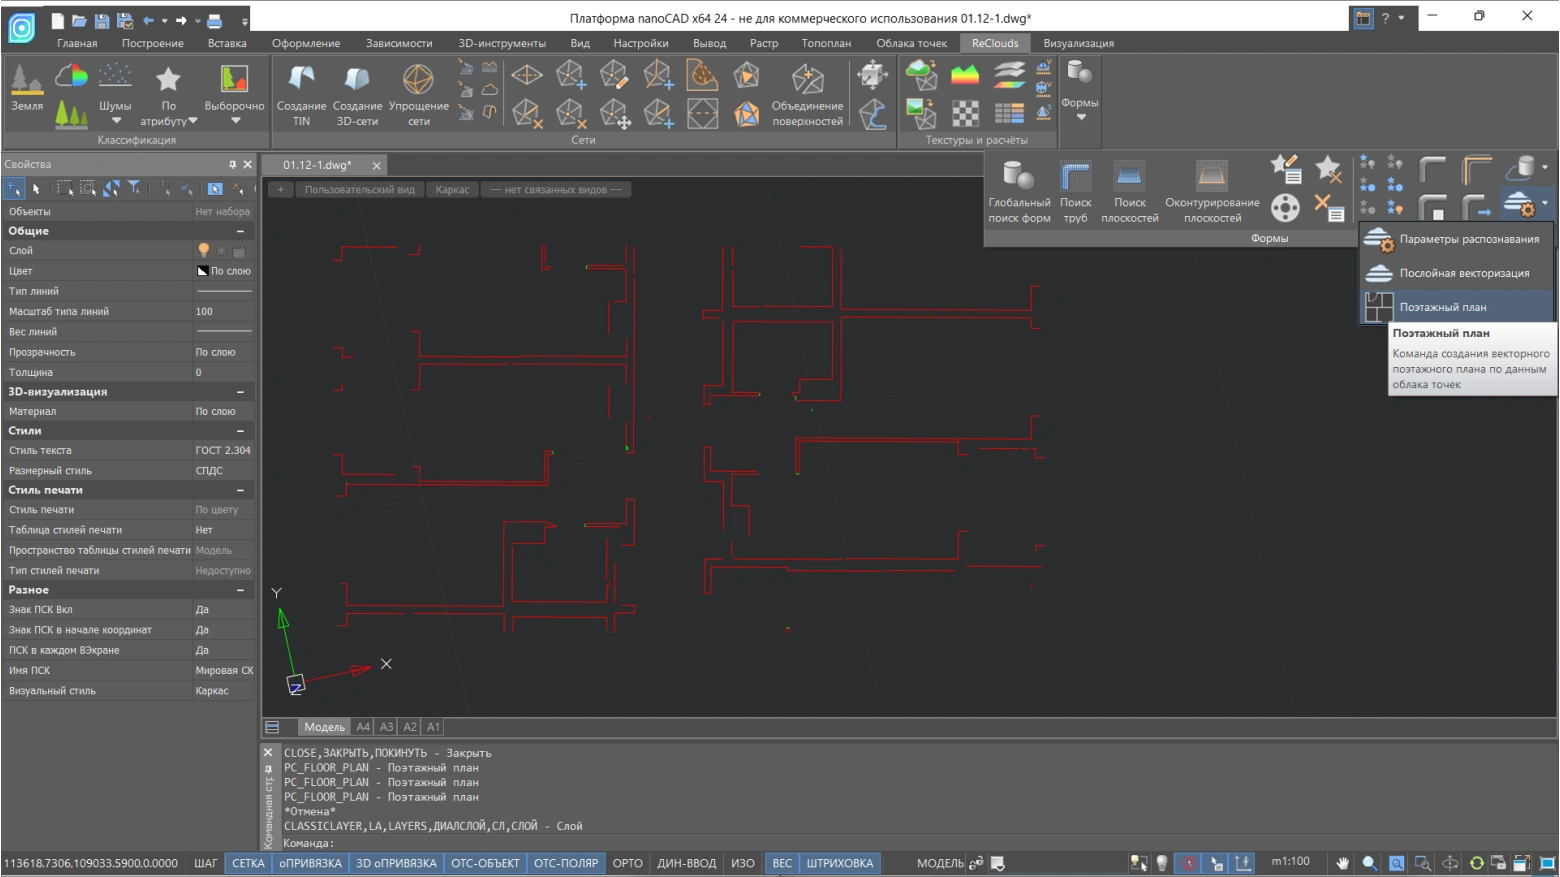Screen dimensions: 1560x877
Task: Click the Каркас visual style button
Action: [x=452, y=190]
